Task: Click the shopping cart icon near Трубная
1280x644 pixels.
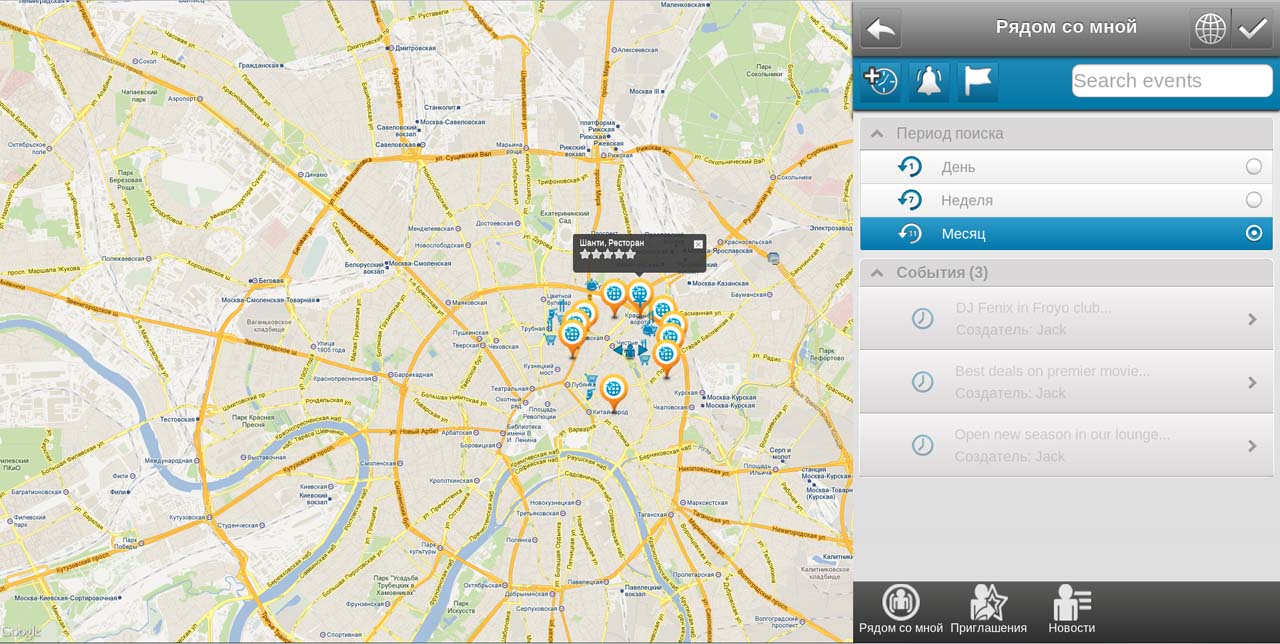Action: pyautogui.click(x=550, y=340)
